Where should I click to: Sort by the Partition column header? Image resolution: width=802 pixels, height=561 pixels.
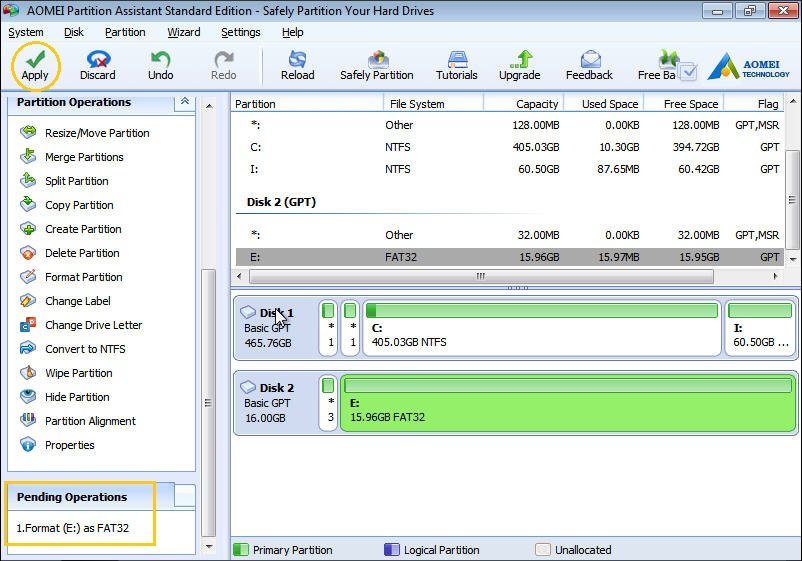[x=307, y=104]
